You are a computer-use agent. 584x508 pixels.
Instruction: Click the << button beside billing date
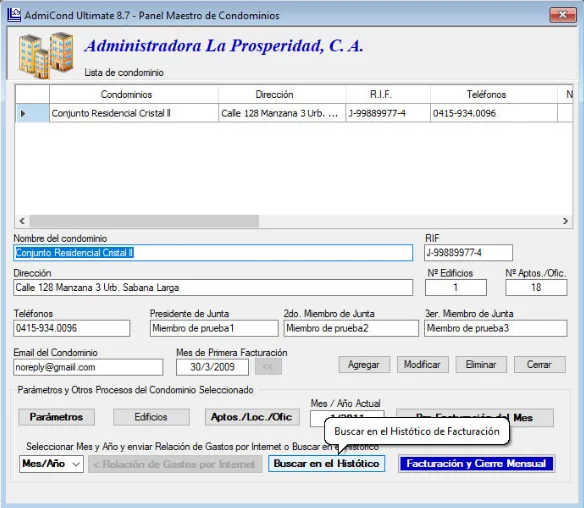point(268,367)
